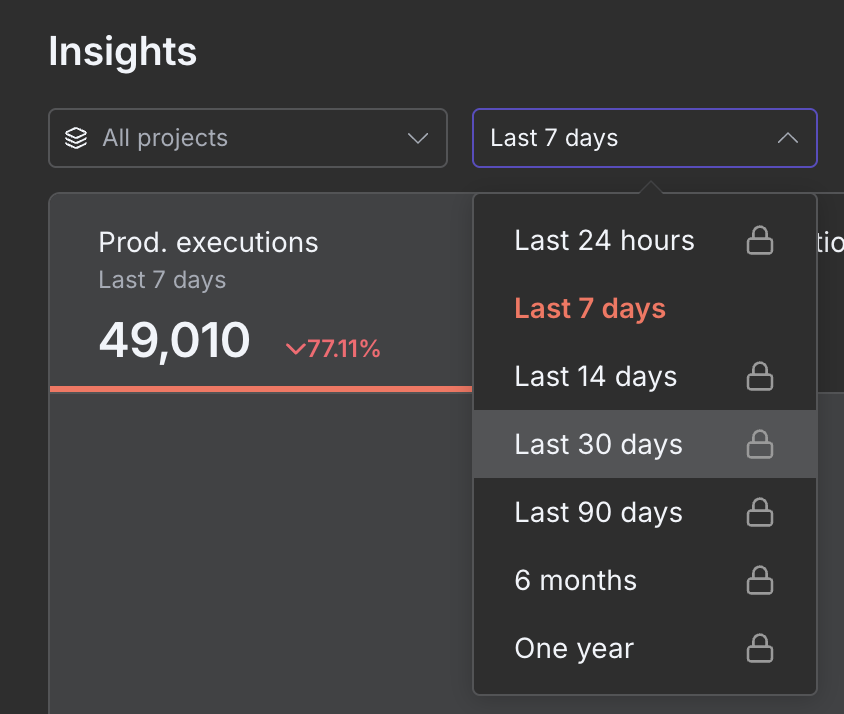Click the lock icon beside 6 months
This screenshot has height=714, width=844.
coord(760,580)
